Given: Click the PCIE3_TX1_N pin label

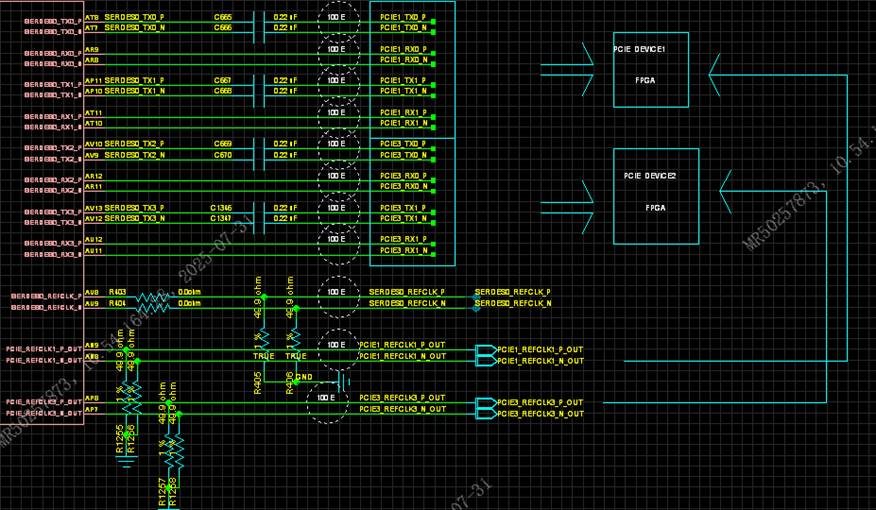Looking at the screenshot, I should coord(403,218).
